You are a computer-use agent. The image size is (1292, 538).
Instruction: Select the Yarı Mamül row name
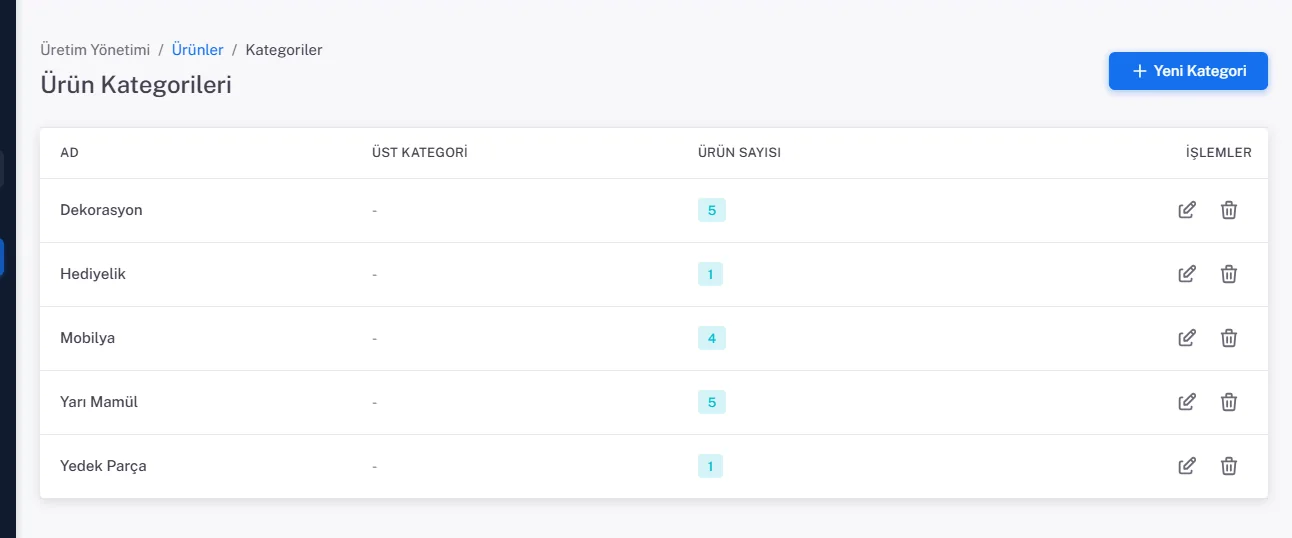(99, 402)
